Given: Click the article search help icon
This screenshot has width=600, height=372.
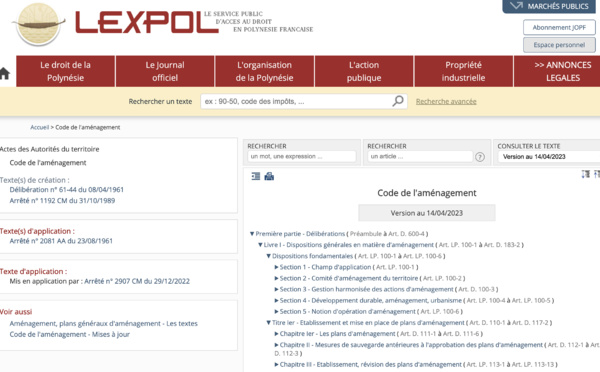Looking at the screenshot, I should click(x=480, y=157).
